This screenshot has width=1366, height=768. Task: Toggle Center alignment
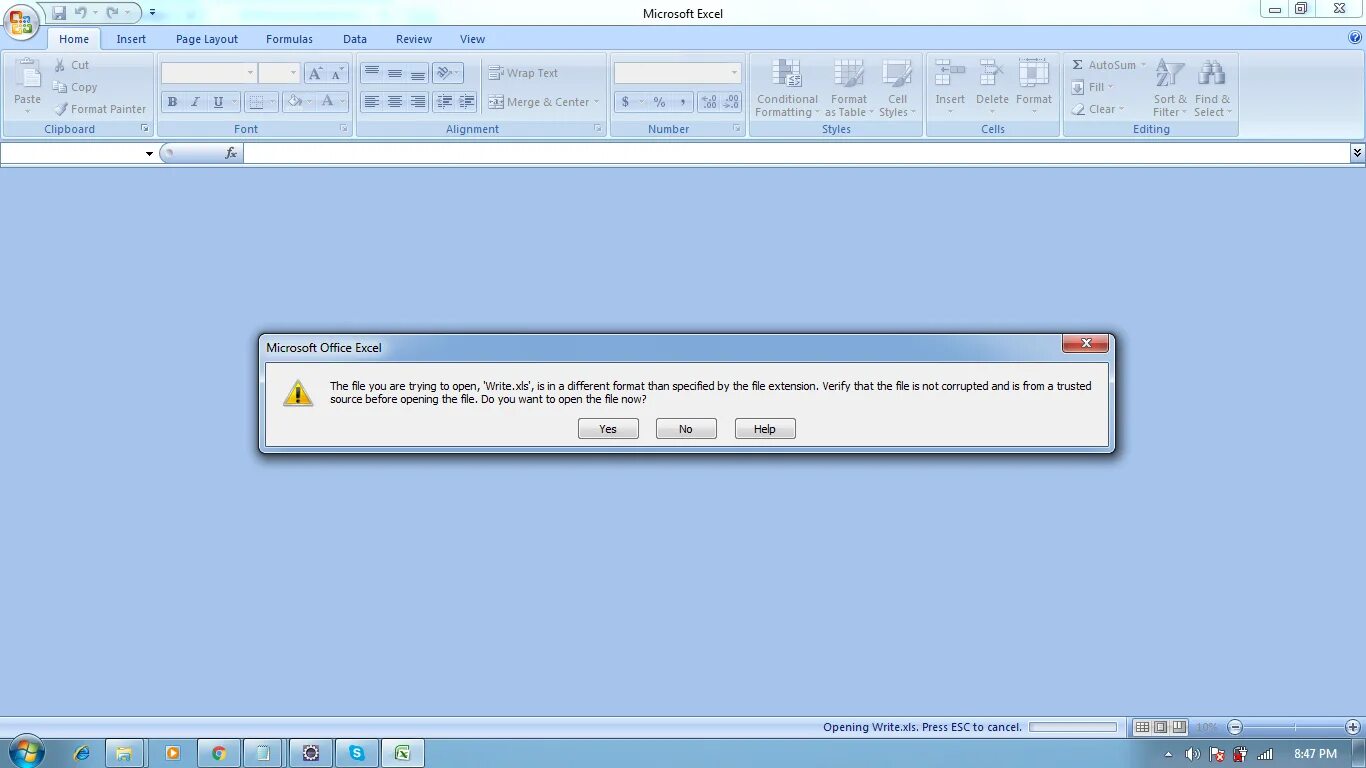pyautogui.click(x=395, y=102)
